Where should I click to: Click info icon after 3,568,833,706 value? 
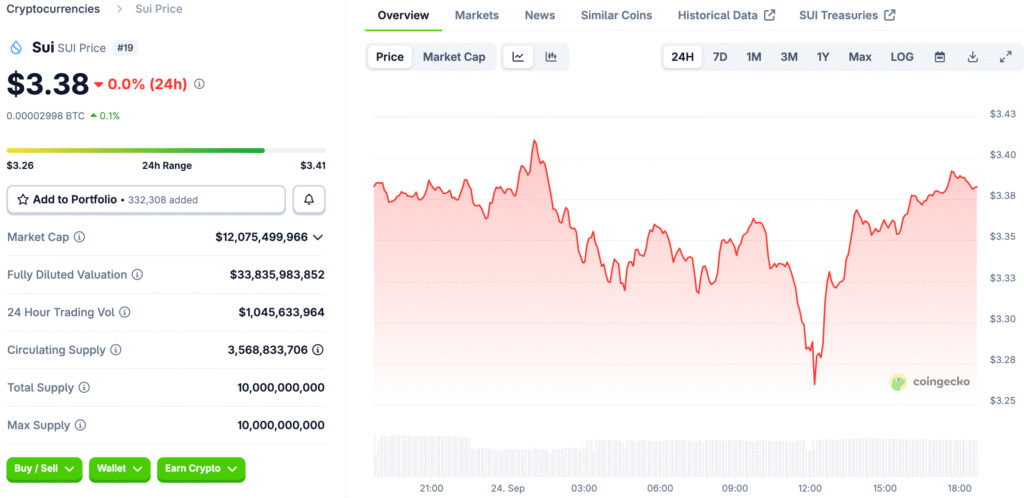coord(318,350)
